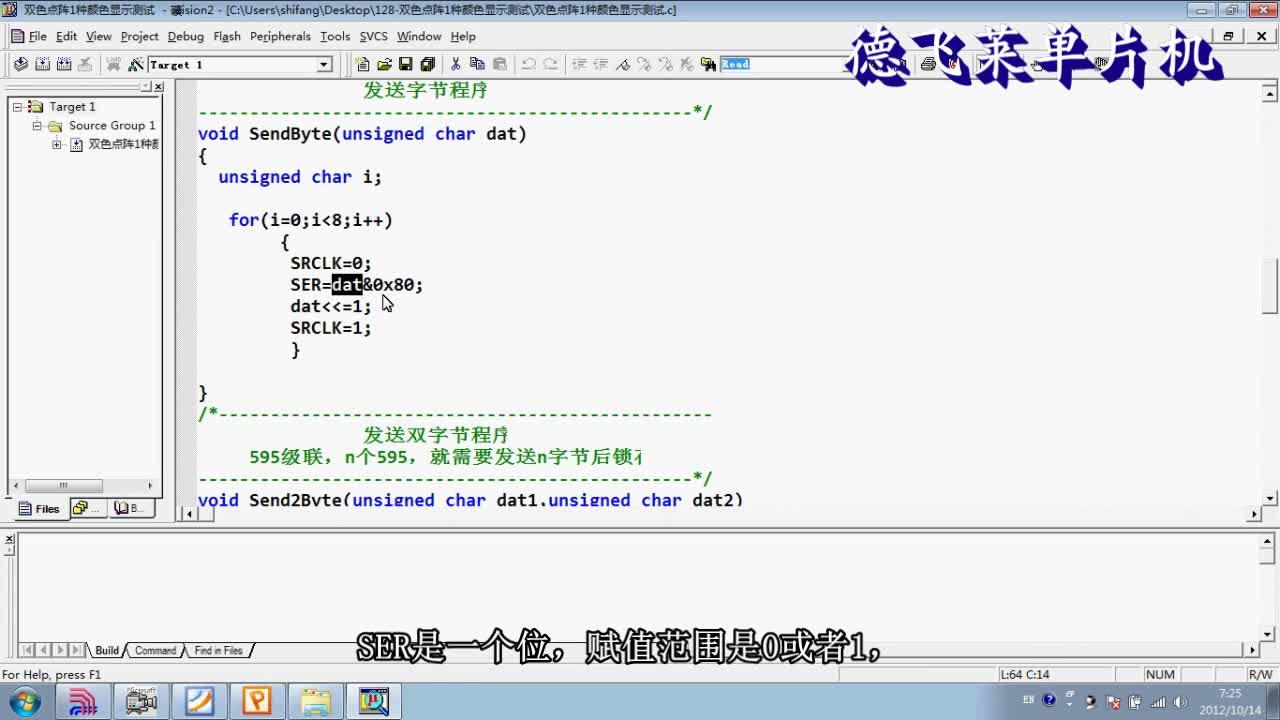Open the Debug menu
The image size is (1280, 720).
click(186, 36)
